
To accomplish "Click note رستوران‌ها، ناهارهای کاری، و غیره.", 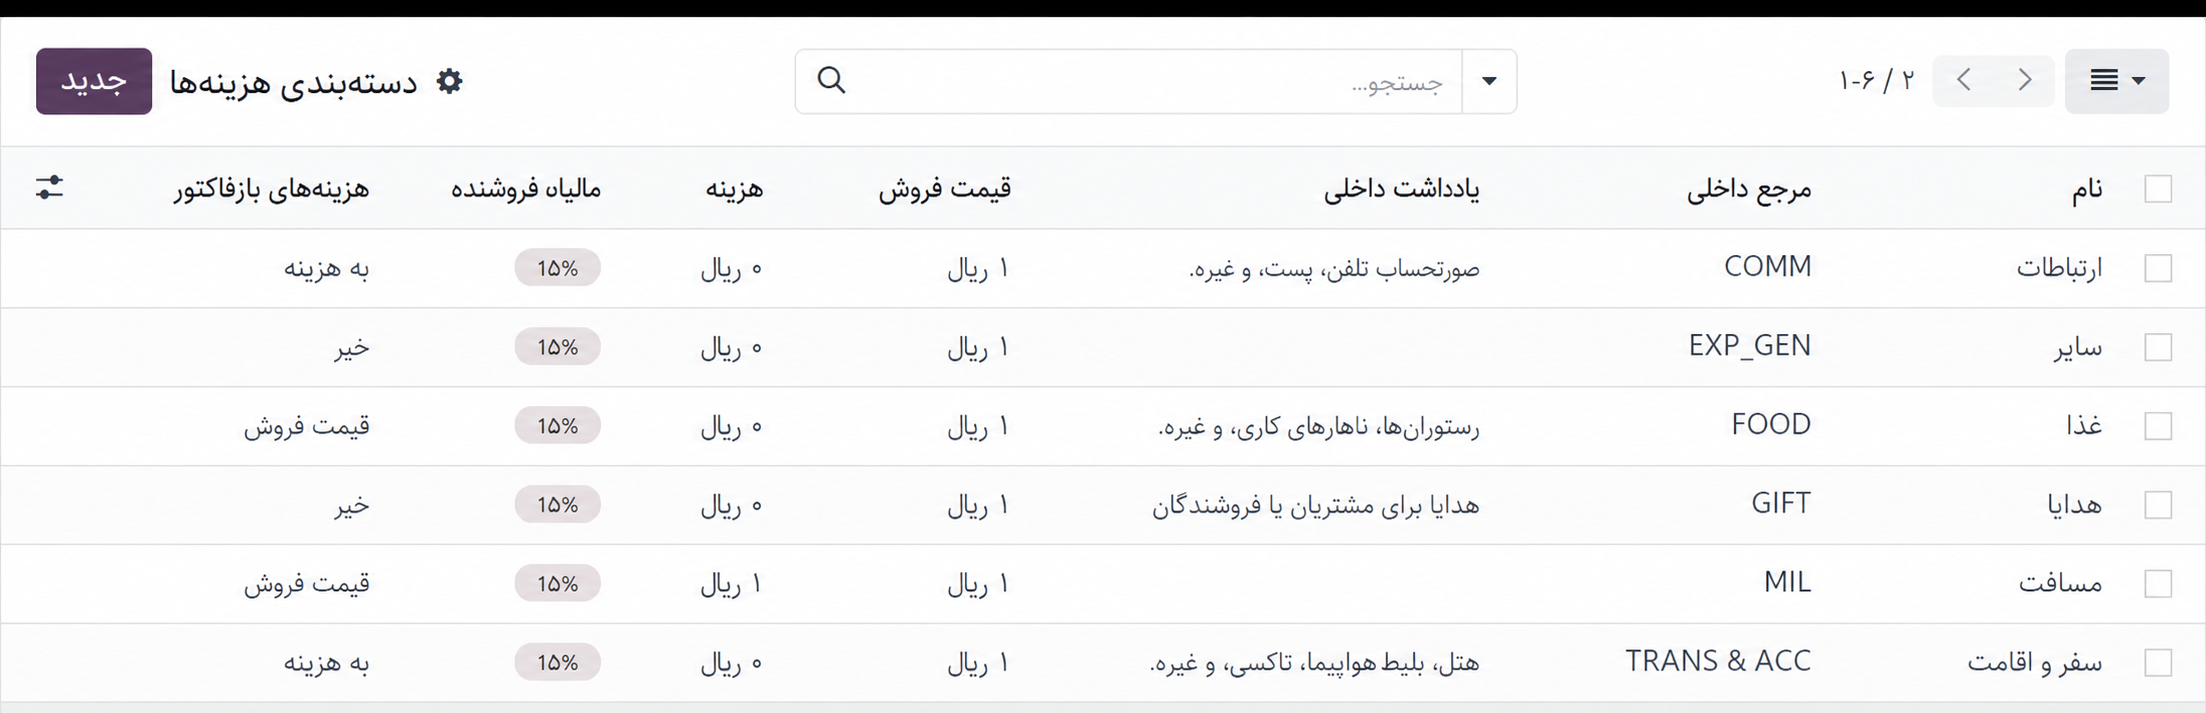I will pyautogui.click(x=1319, y=427).
